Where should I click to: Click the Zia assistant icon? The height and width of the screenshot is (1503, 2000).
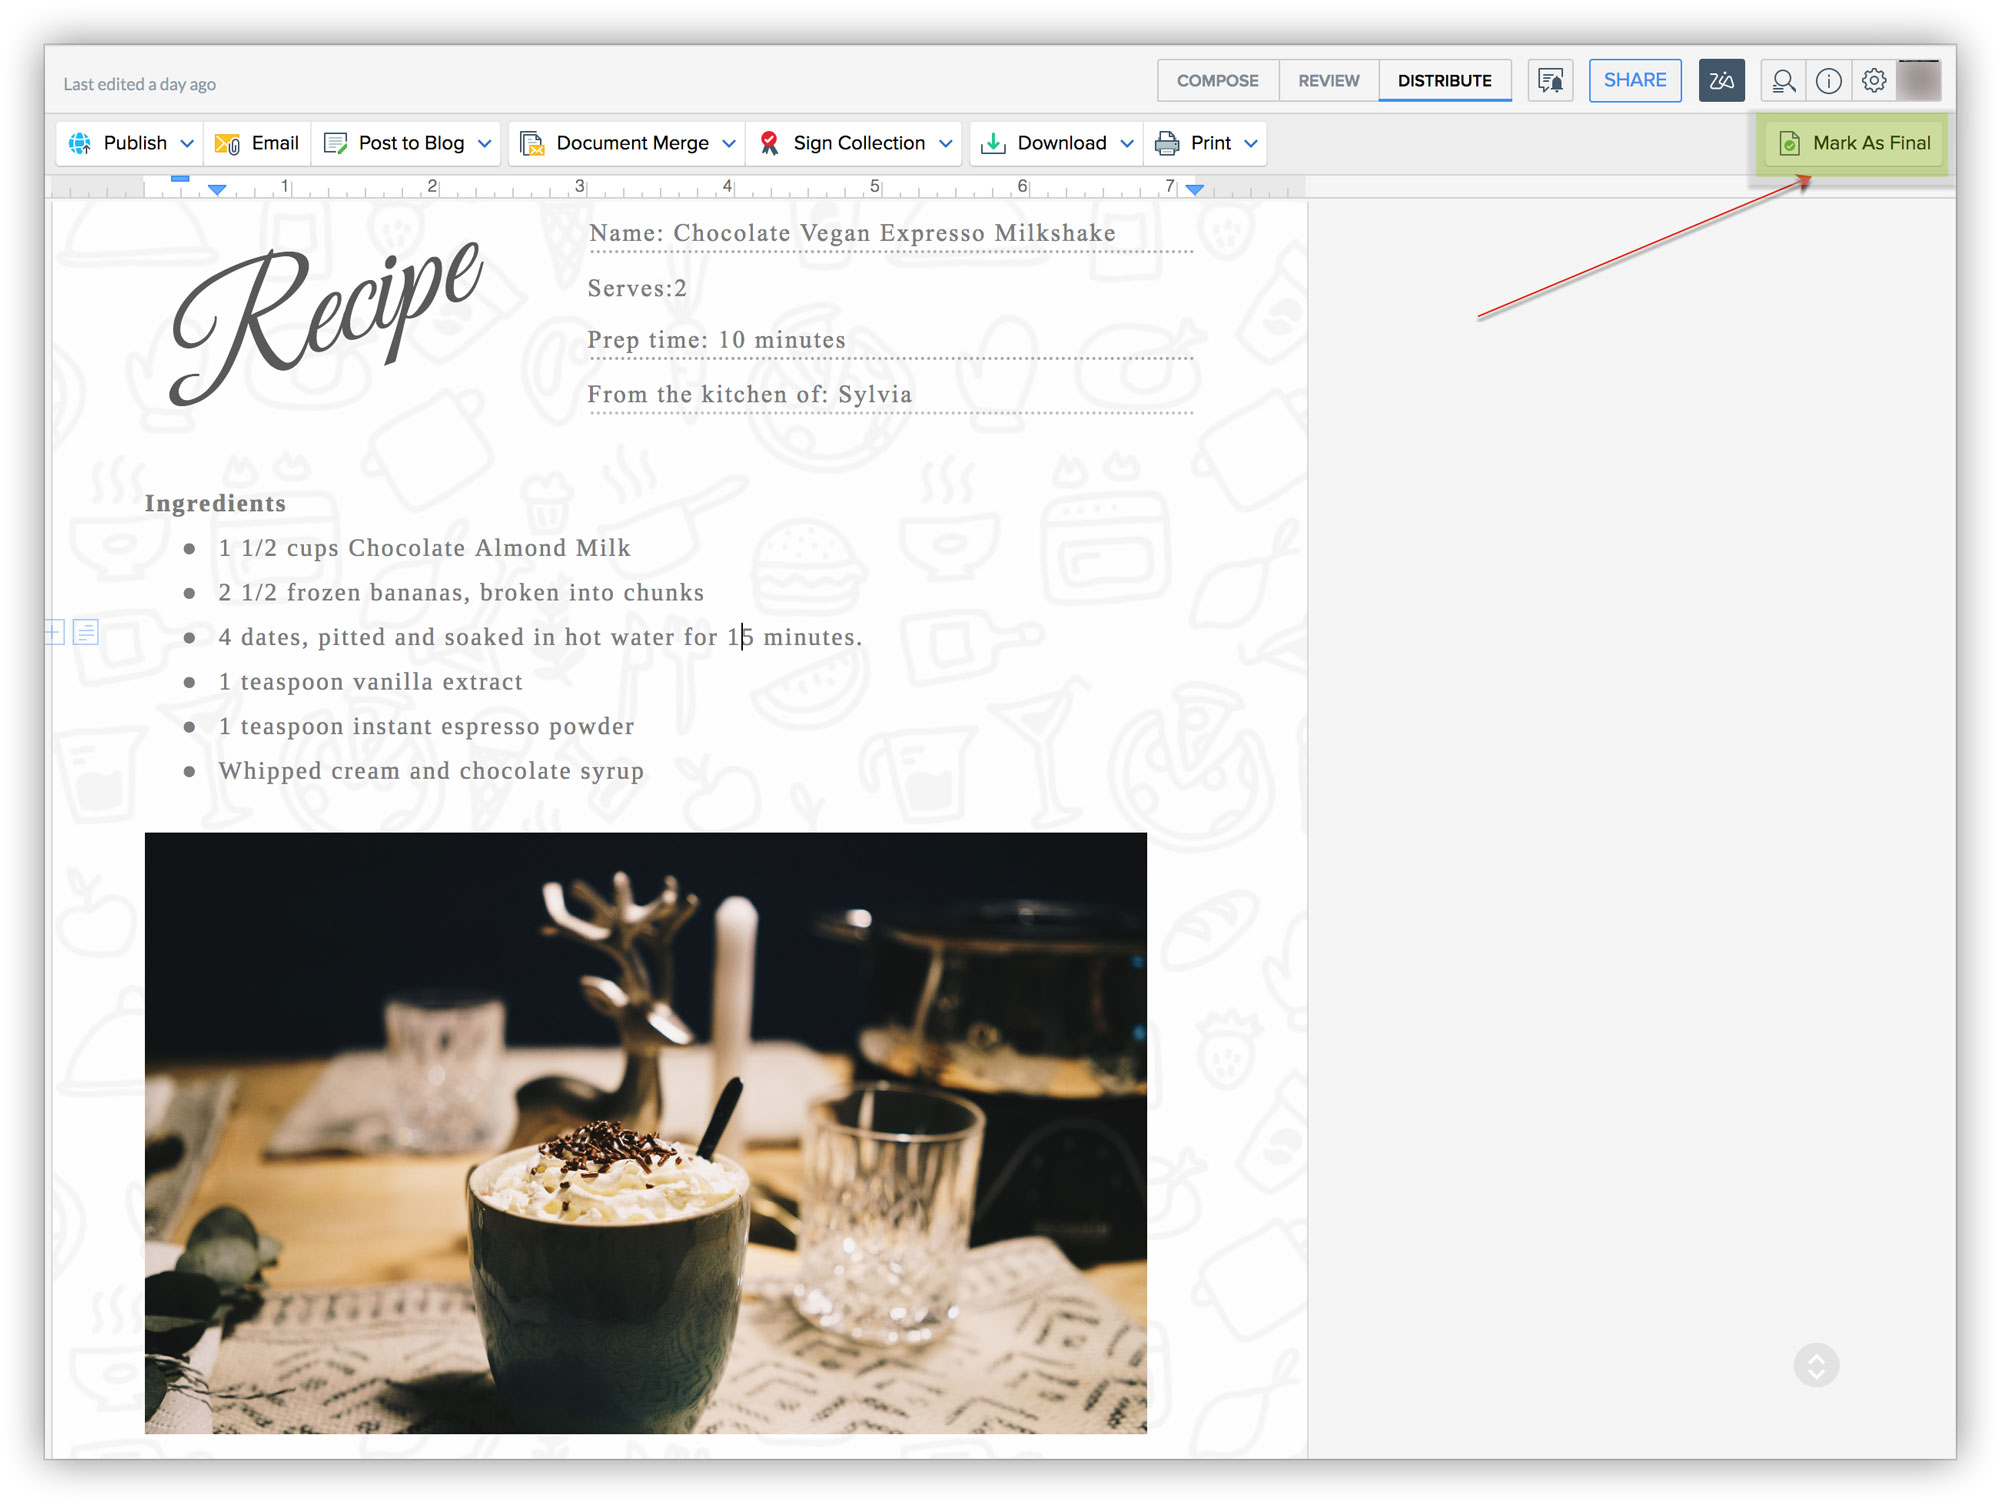tap(1721, 81)
